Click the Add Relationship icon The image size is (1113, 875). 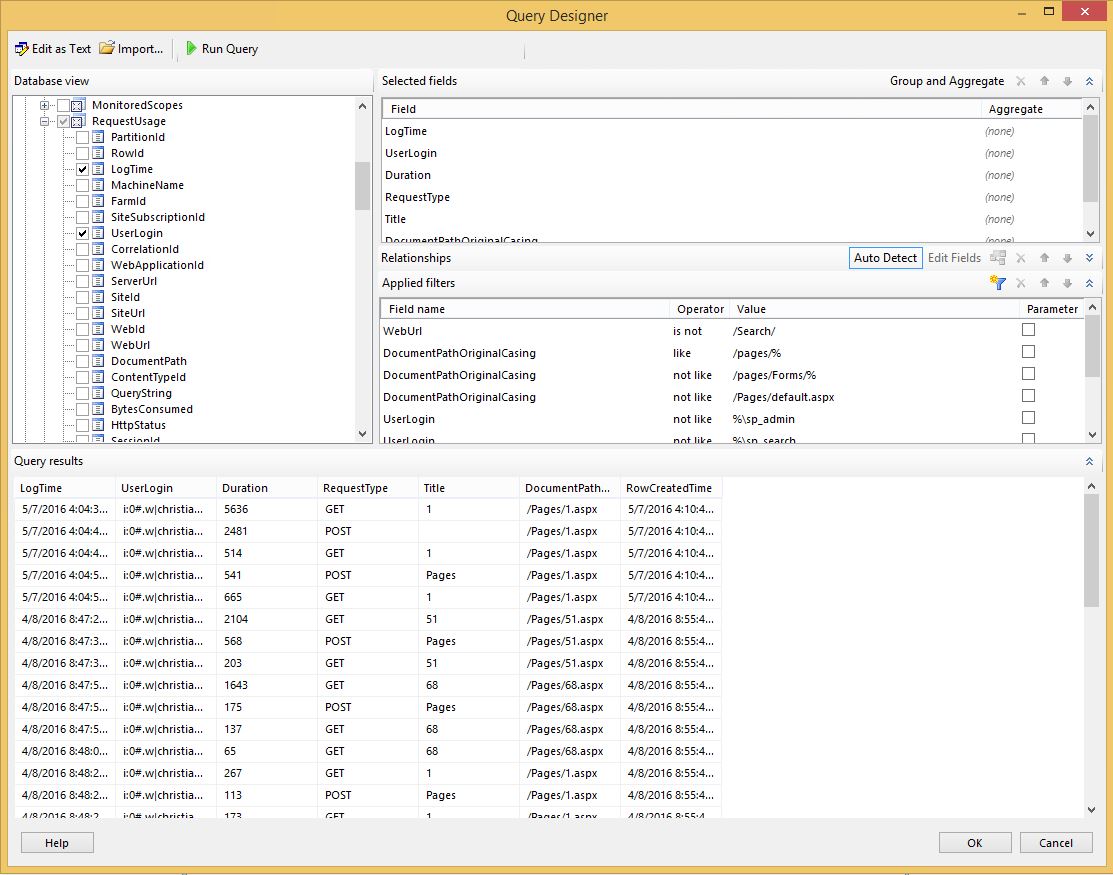coord(998,258)
